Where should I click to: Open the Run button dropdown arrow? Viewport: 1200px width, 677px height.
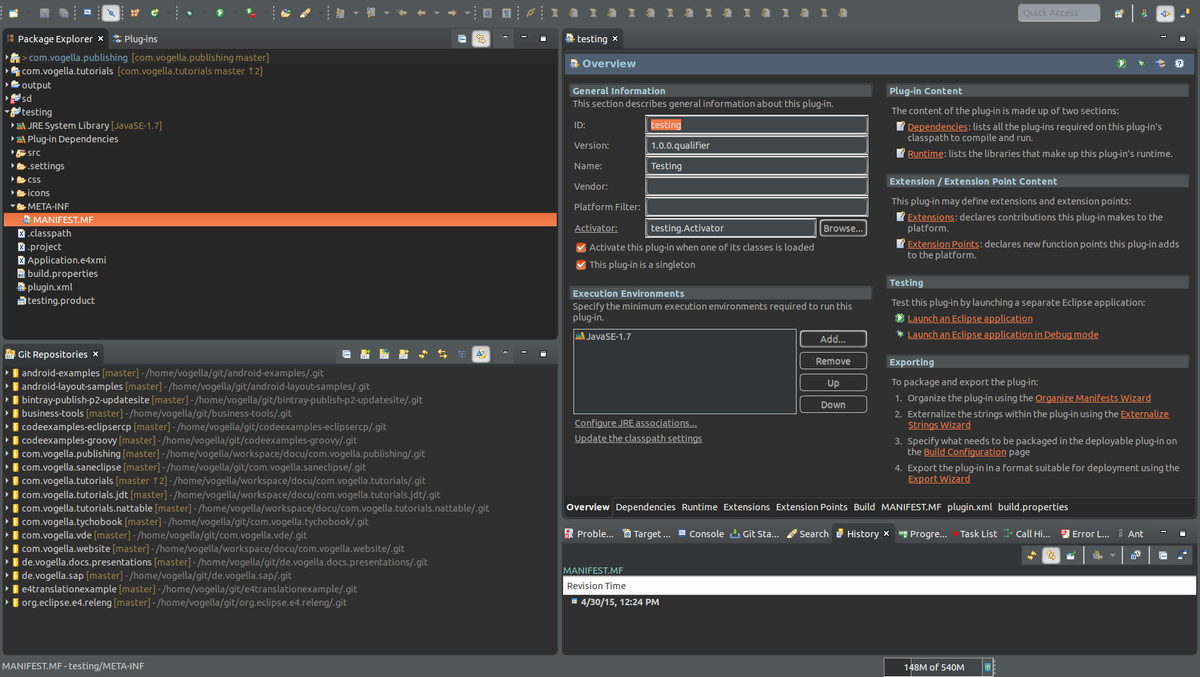(x=234, y=13)
